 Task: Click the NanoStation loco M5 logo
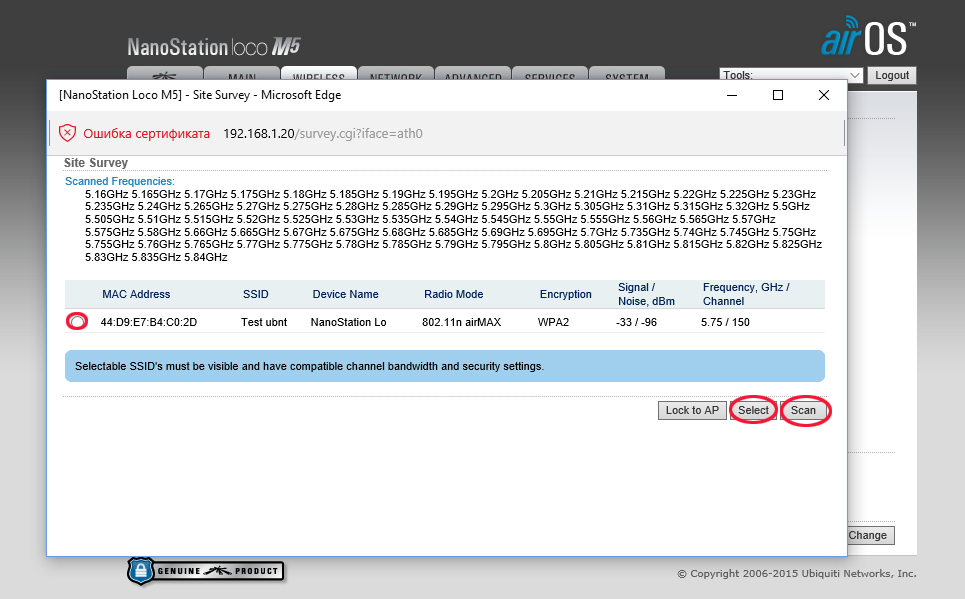[x=213, y=47]
